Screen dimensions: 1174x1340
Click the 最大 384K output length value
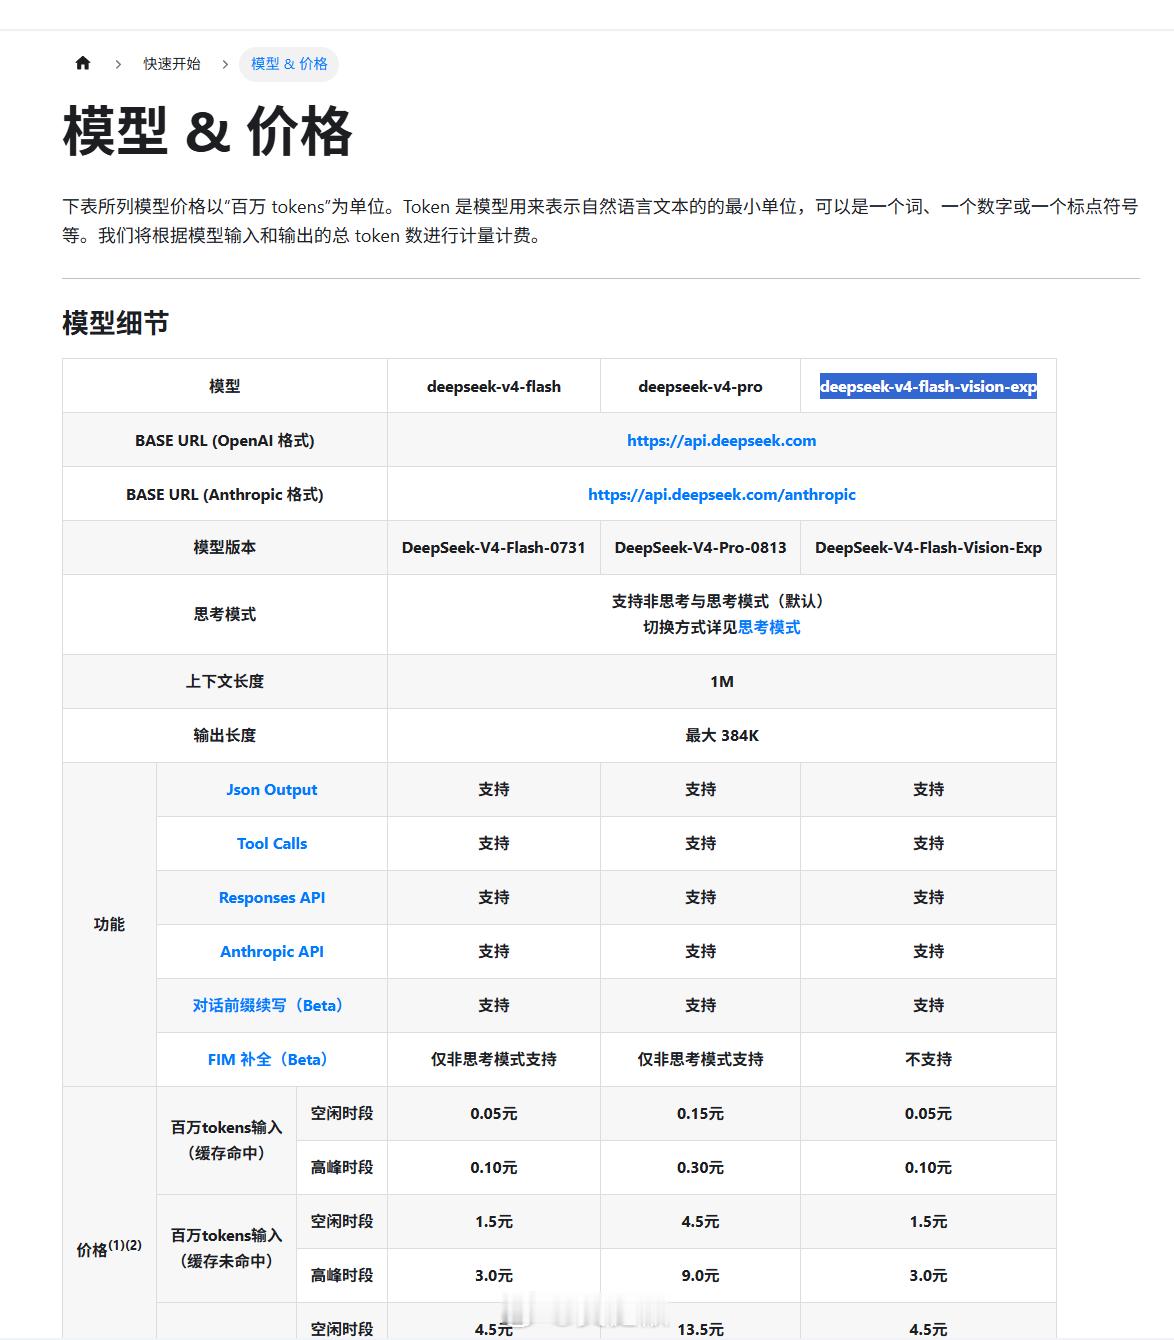[x=721, y=735]
